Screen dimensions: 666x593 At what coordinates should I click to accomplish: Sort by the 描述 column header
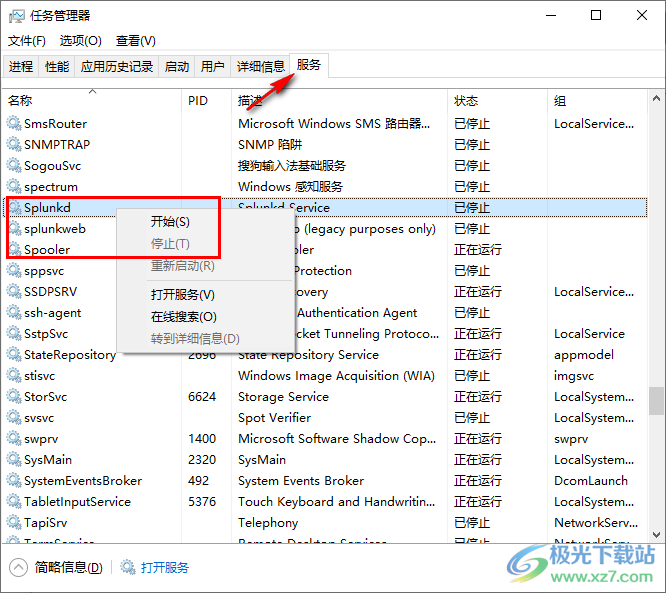(339, 101)
